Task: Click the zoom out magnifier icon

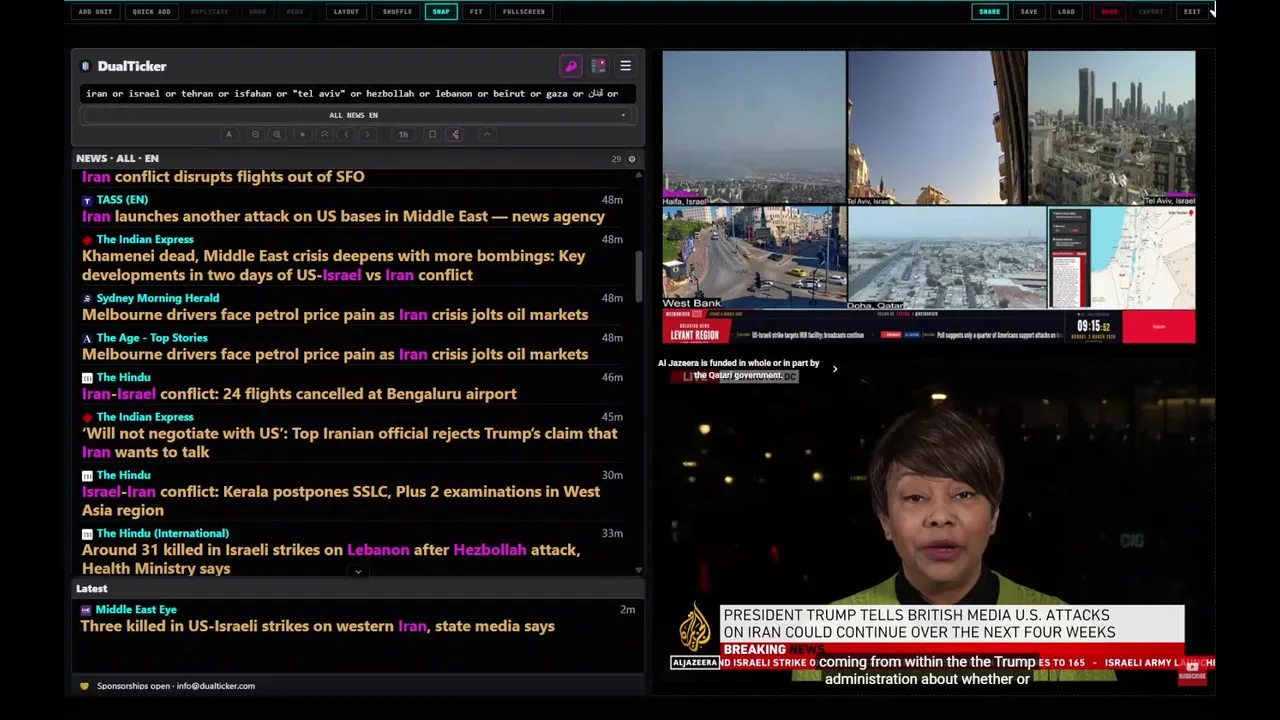Action: [x=255, y=134]
